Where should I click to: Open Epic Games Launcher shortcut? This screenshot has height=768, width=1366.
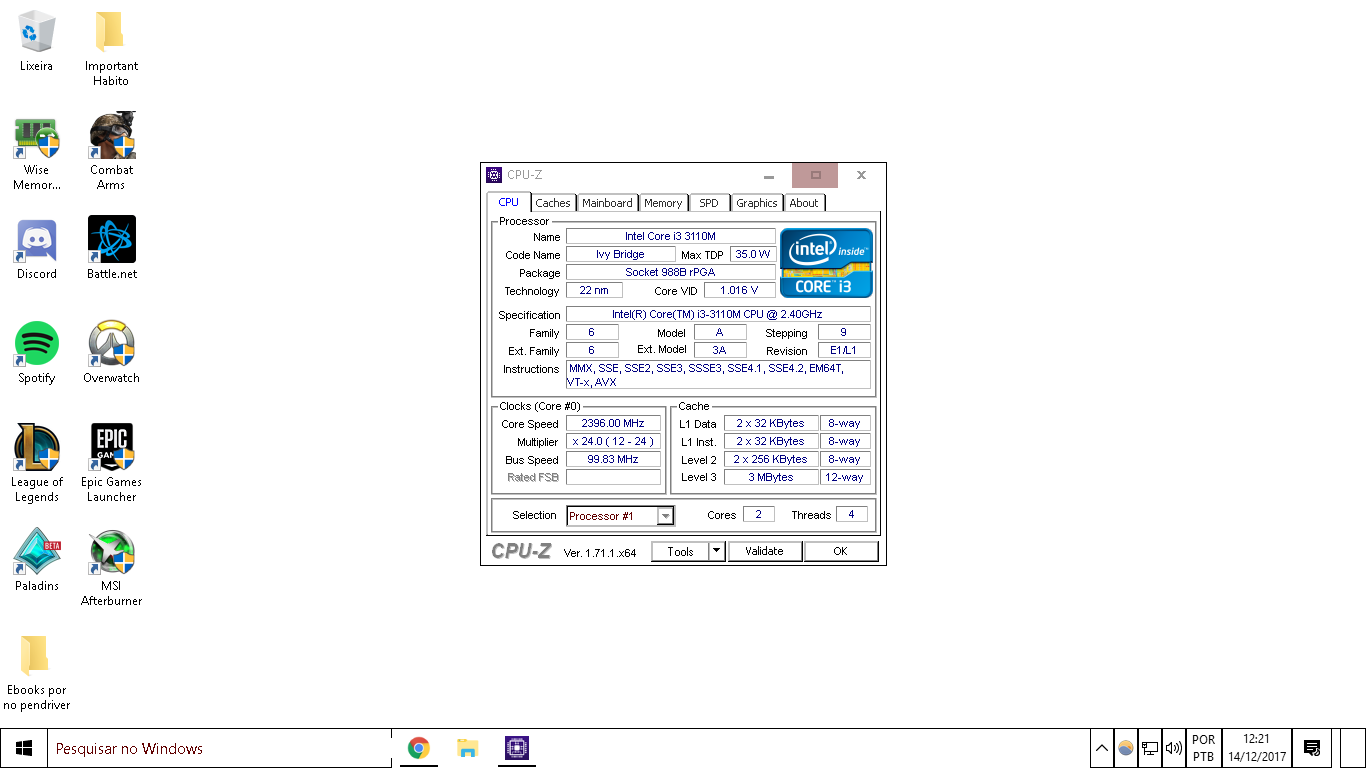click(111, 464)
